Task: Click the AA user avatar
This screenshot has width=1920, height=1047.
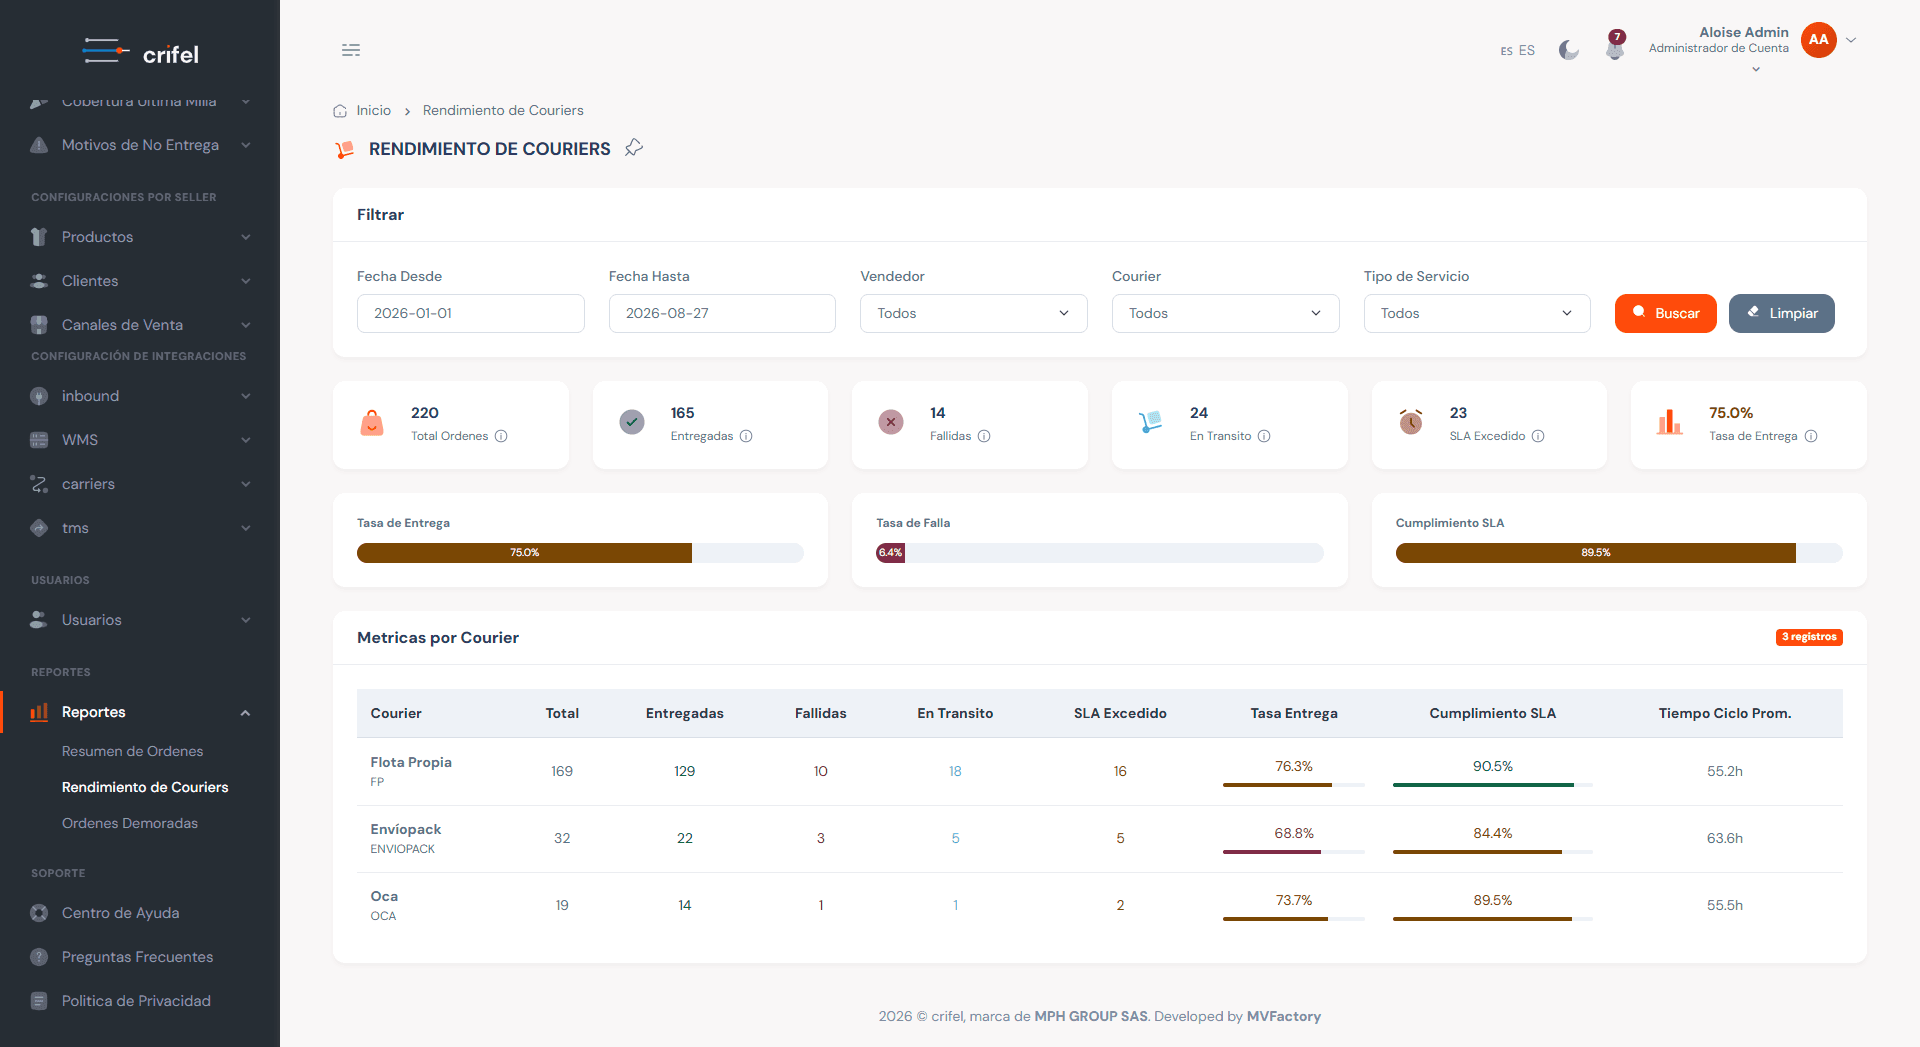Action: pos(1819,40)
